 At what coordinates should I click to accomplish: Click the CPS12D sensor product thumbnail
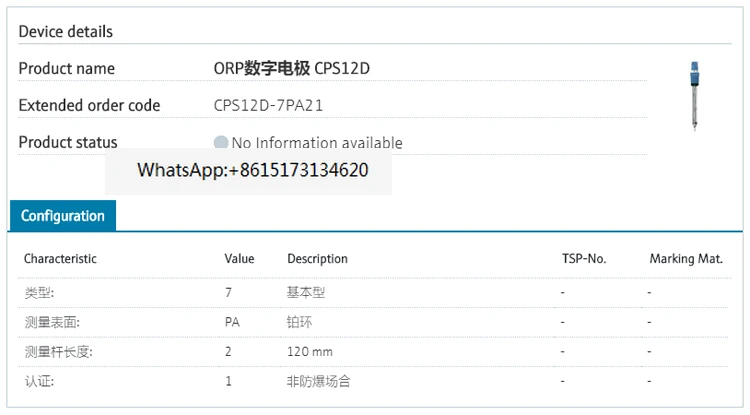point(692,95)
